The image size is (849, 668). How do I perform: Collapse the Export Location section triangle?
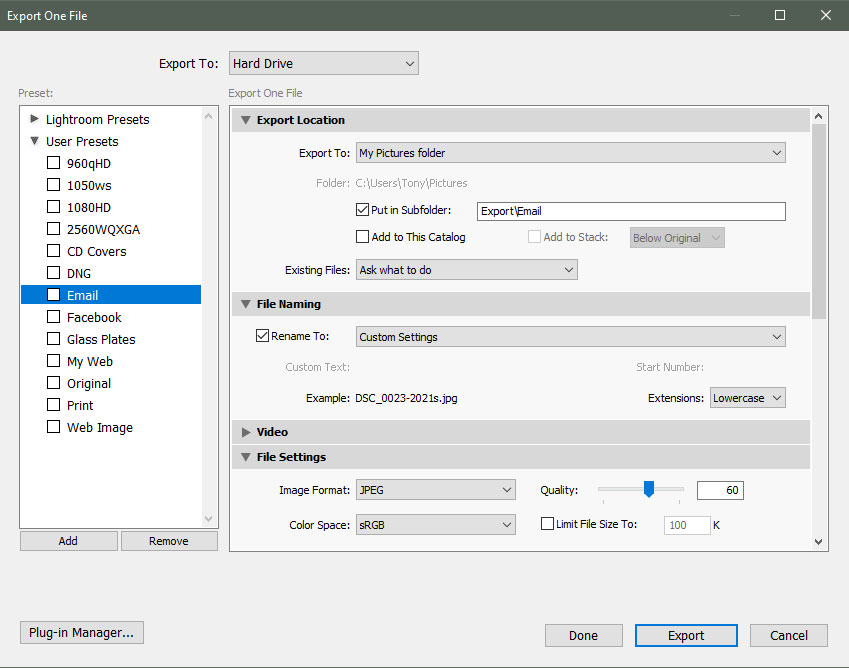(246, 120)
